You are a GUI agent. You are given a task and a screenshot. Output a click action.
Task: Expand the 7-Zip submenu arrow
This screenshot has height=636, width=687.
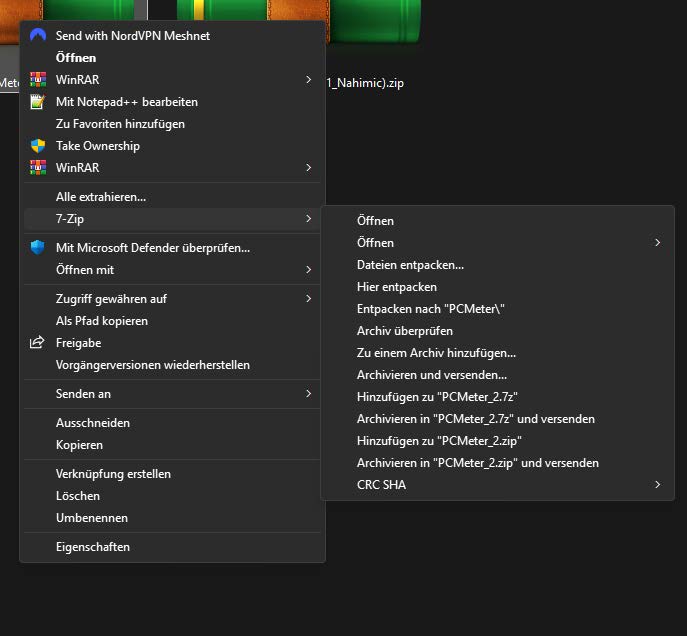pos(308,218)
